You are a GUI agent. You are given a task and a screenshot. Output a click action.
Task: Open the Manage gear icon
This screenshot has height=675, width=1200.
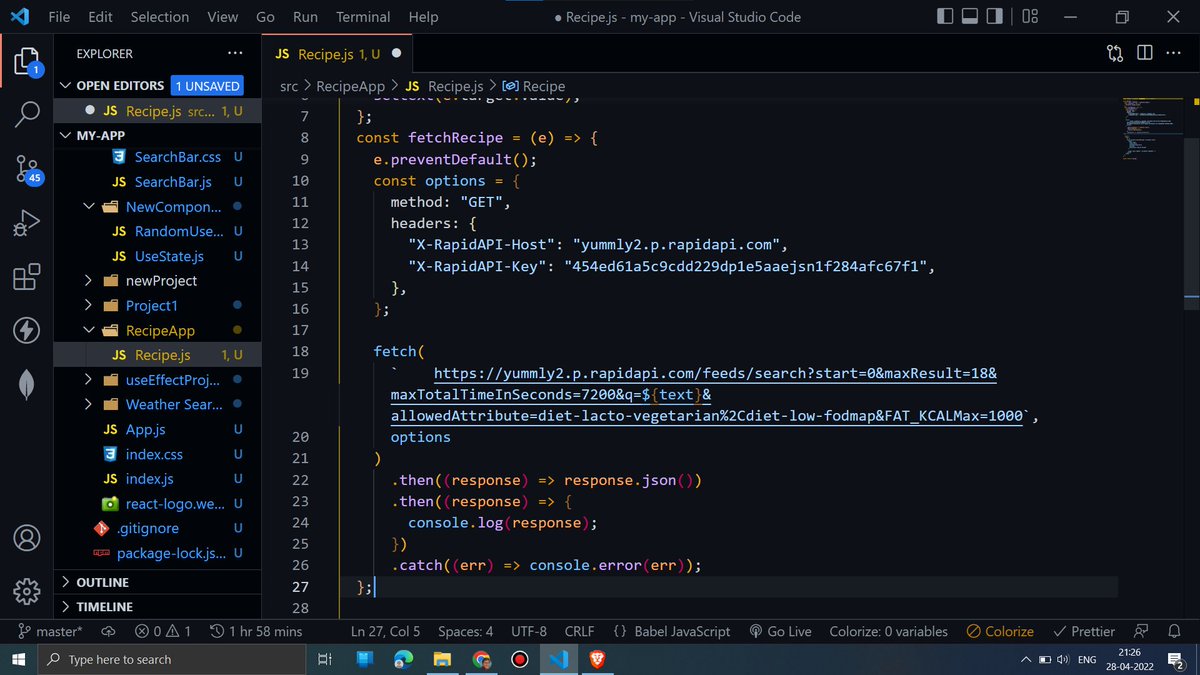27,591
